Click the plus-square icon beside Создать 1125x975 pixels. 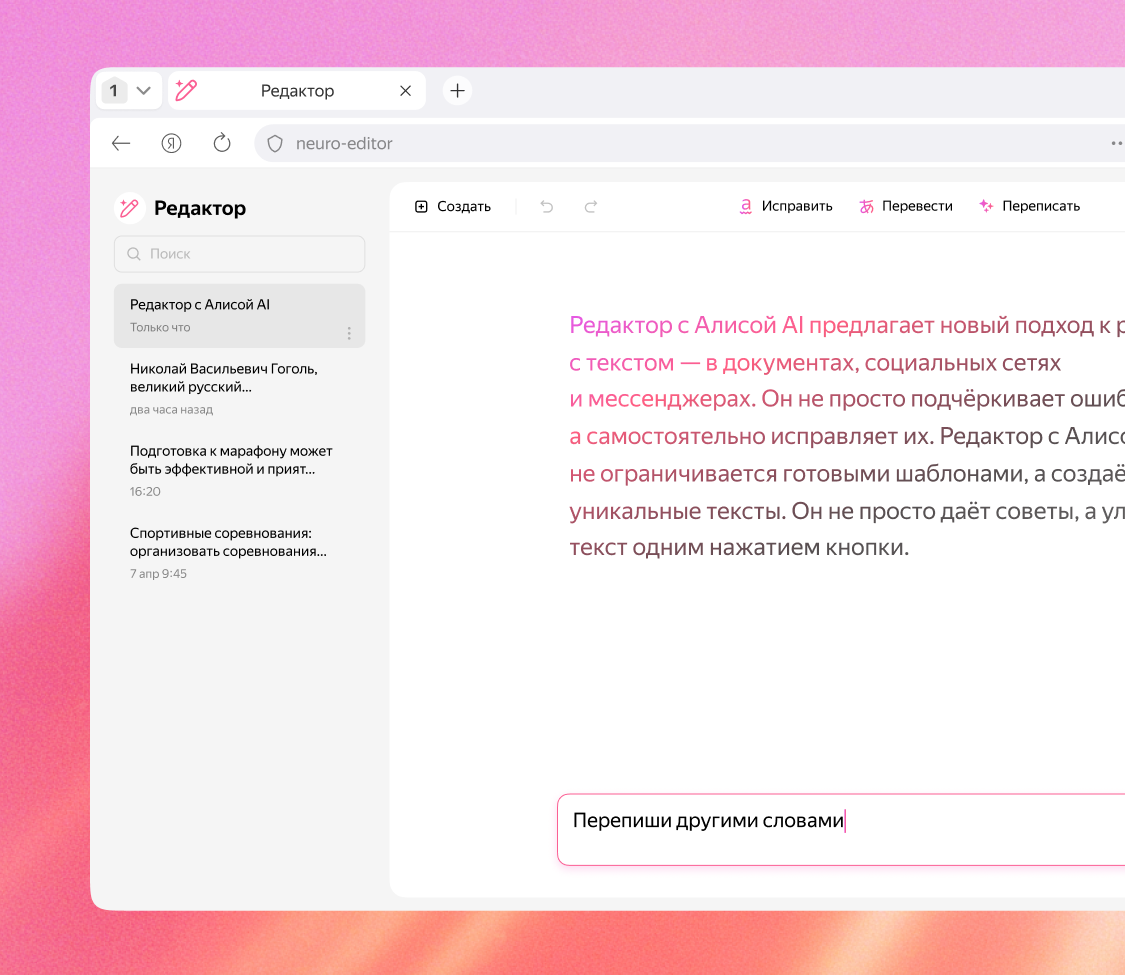point(421,207)
